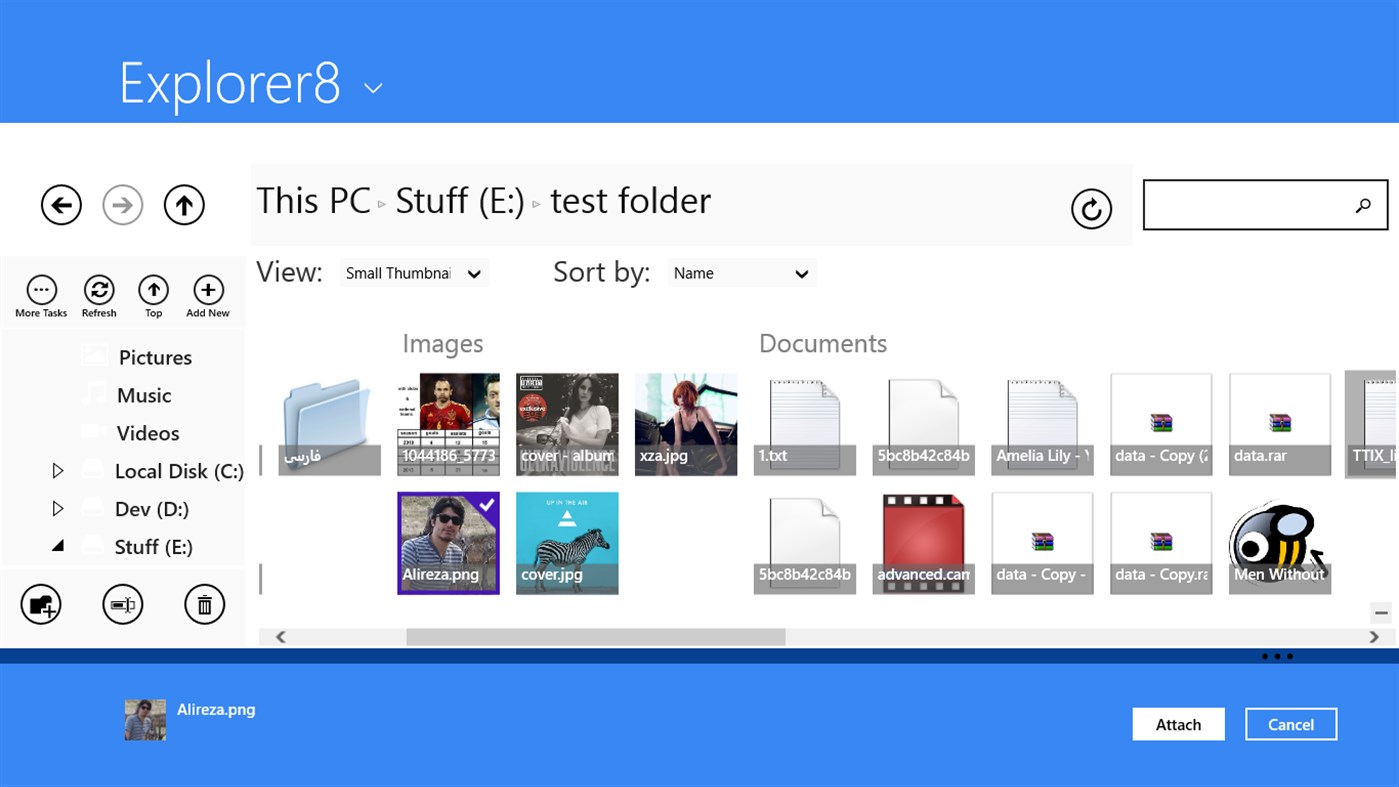Delete selection with the trash can icon
The height and width of the screenshot is (787, 1399).
(204, 604)
